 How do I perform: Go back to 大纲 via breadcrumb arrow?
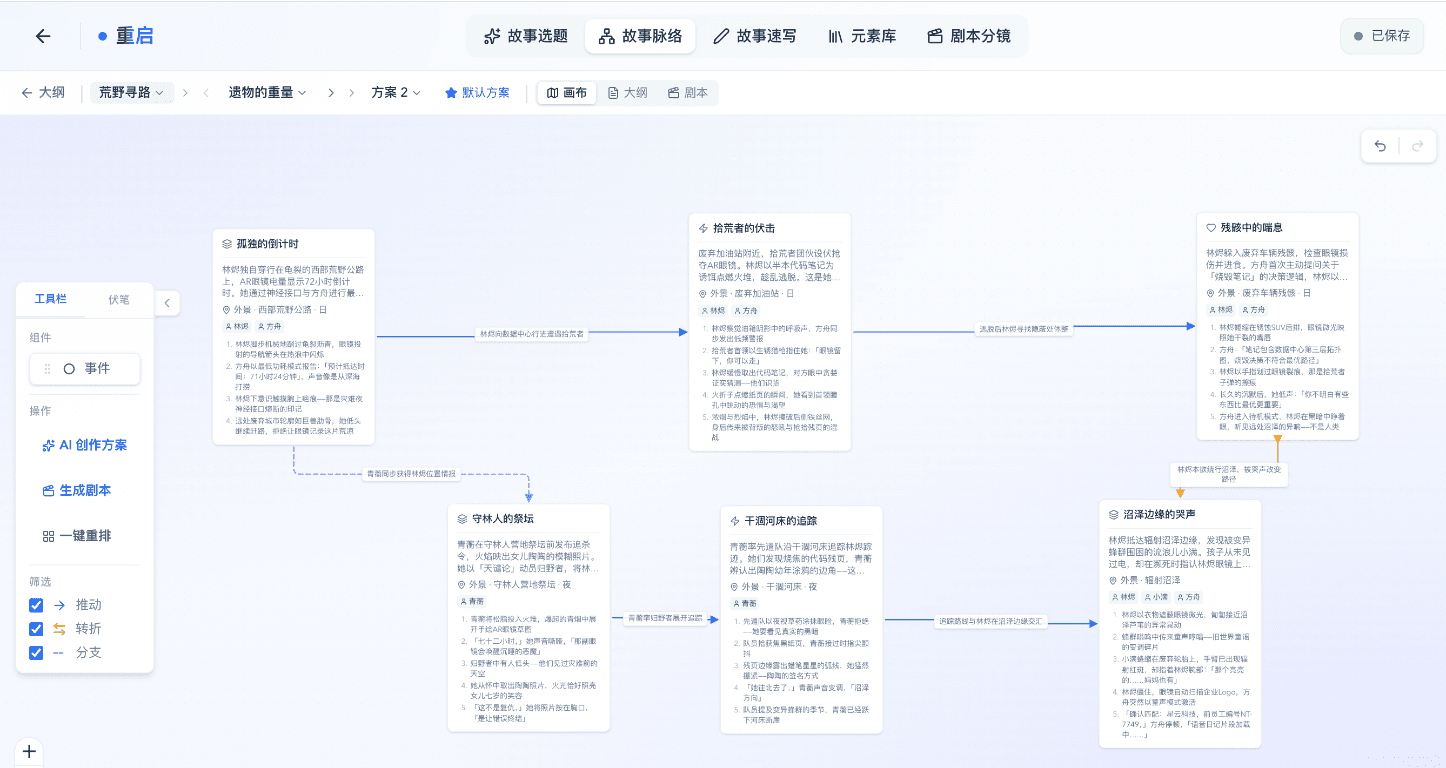43,93
